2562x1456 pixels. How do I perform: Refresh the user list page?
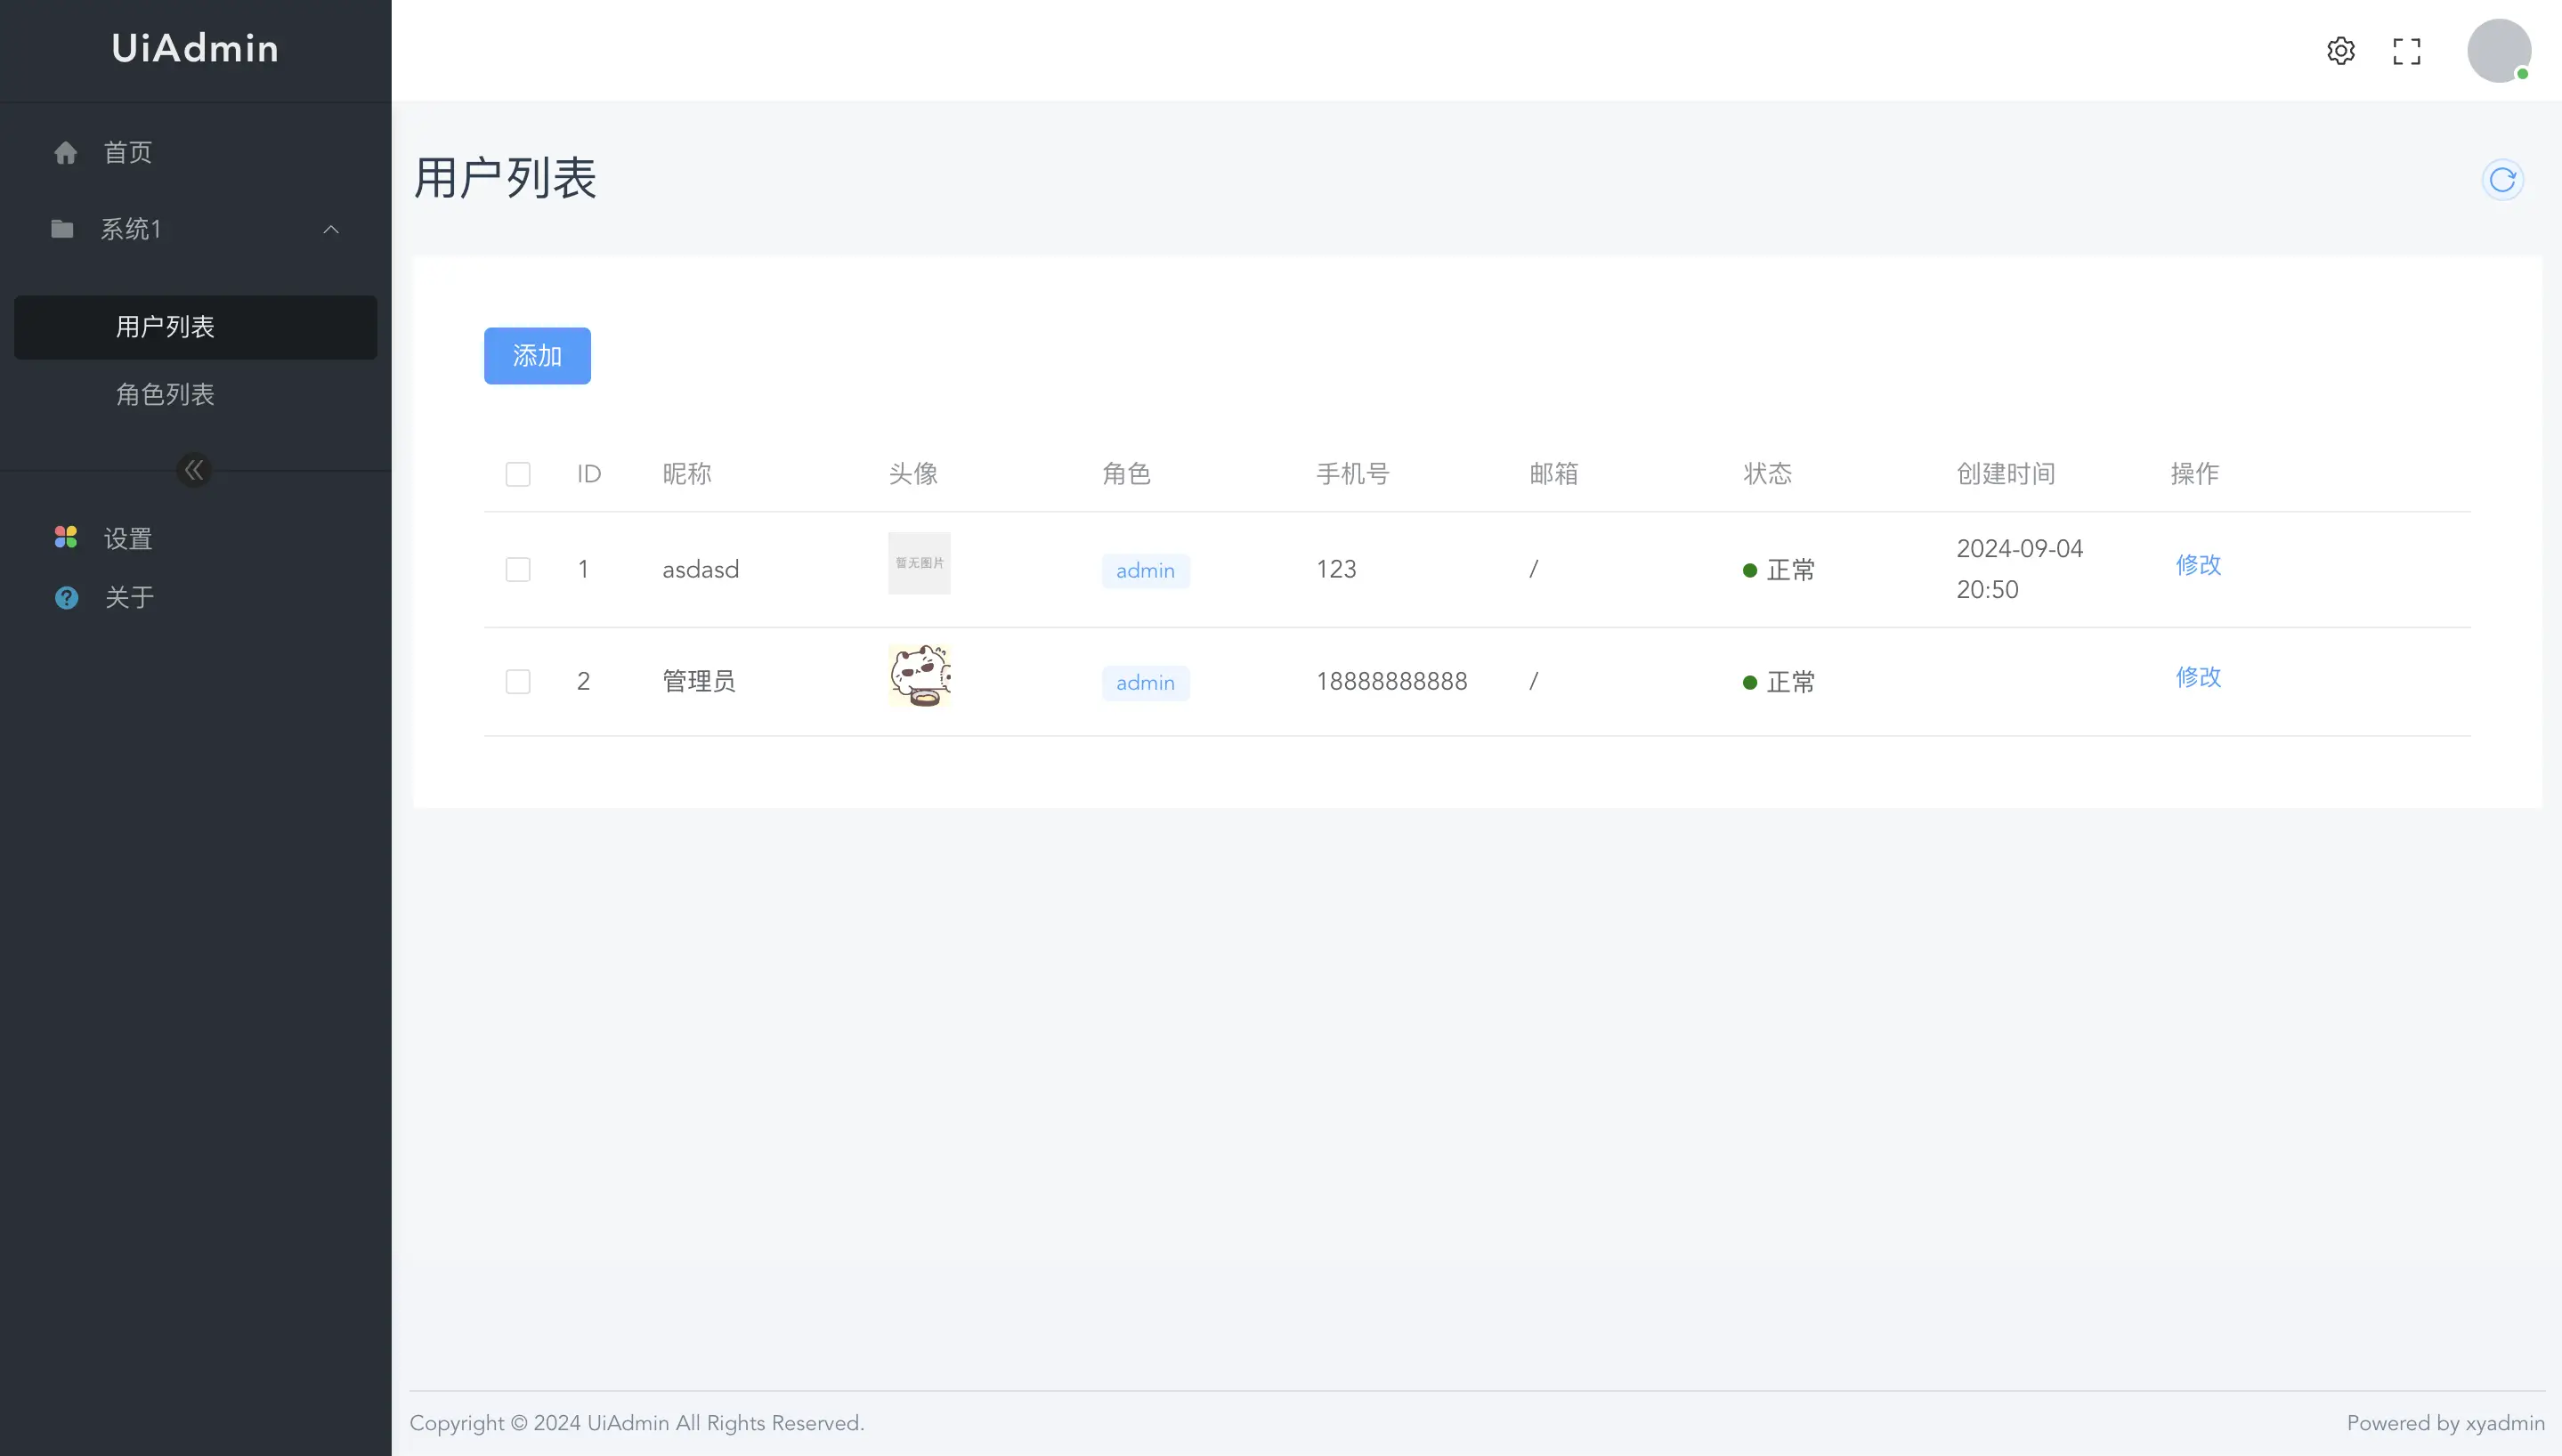2503,179
